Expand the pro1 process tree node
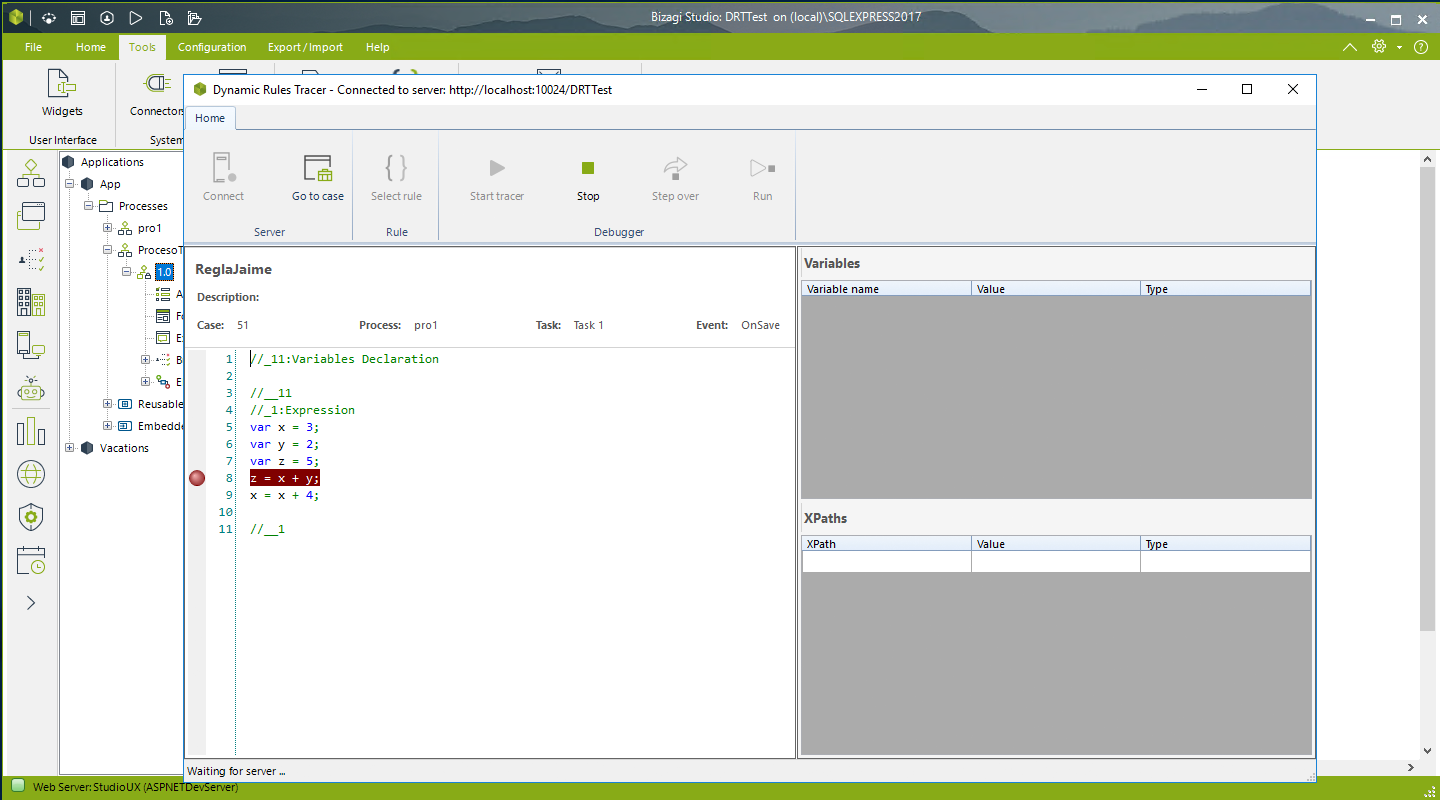 pos(108,228)
